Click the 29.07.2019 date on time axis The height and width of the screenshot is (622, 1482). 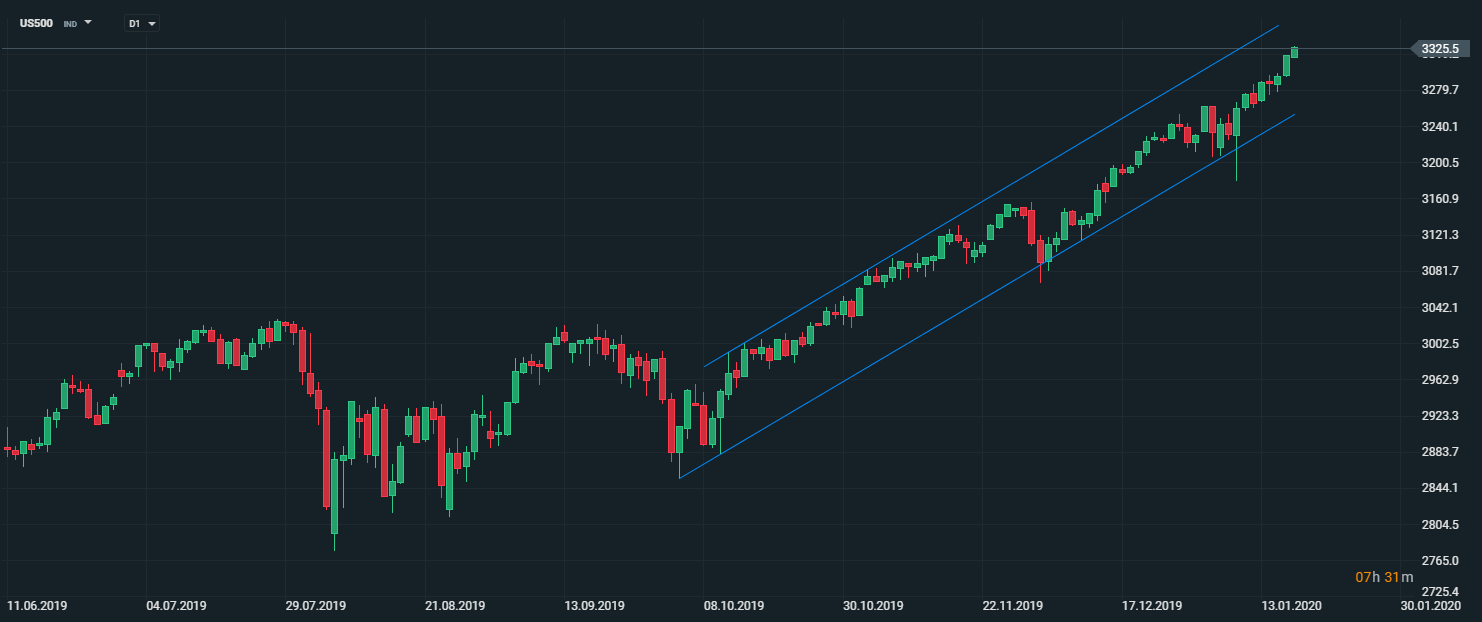(x=315, y=606)
